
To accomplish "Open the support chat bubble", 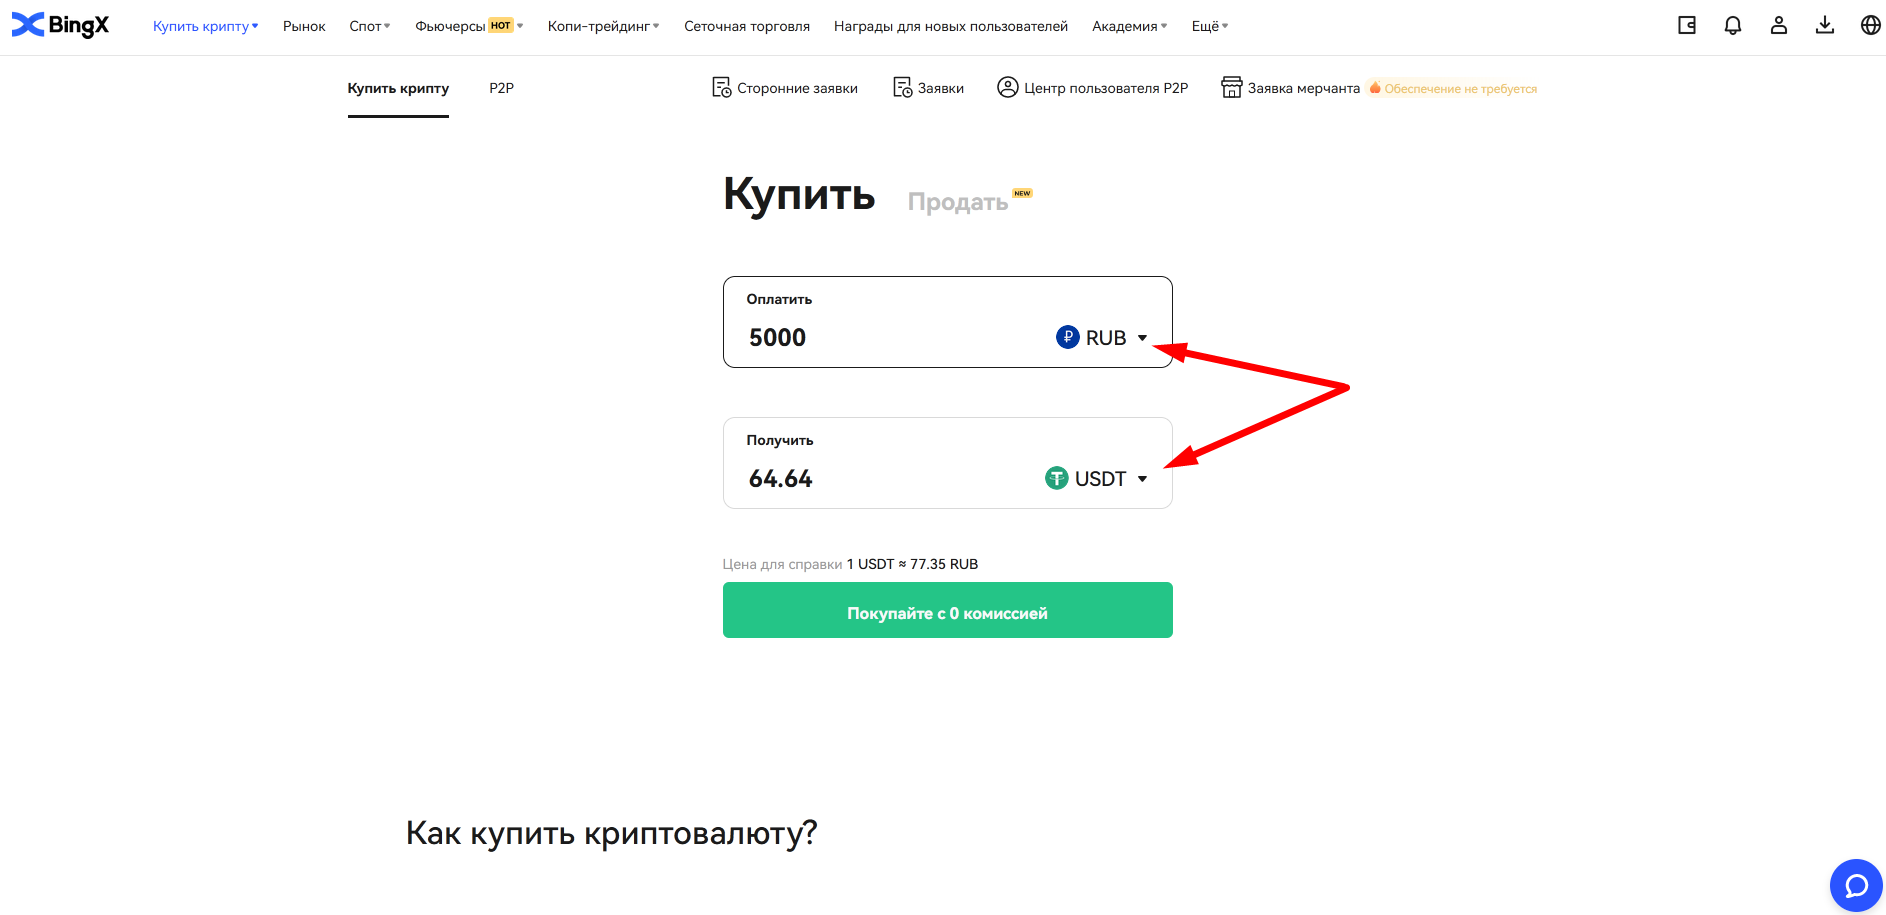I will [1856, 886].
